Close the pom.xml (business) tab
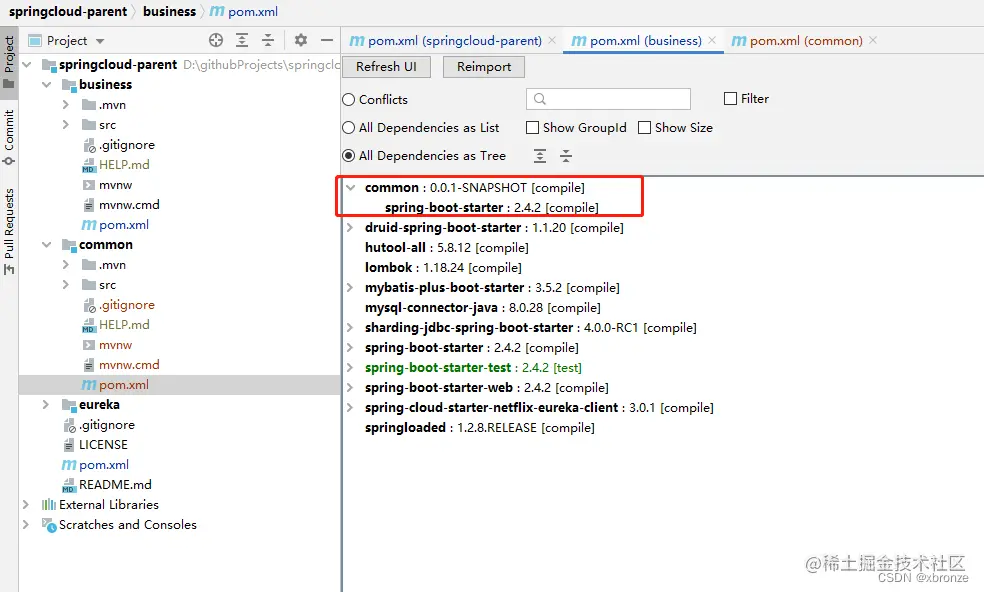This screenshot has height=592, width=984. [712, 40]
